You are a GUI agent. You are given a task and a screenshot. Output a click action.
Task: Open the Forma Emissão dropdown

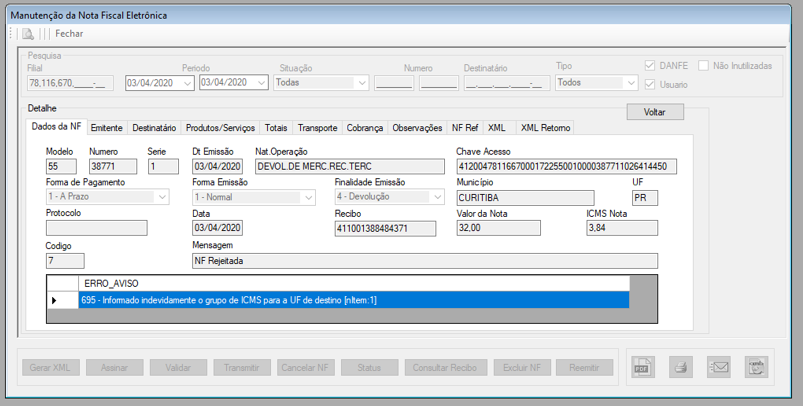click(x=309, y=197)
